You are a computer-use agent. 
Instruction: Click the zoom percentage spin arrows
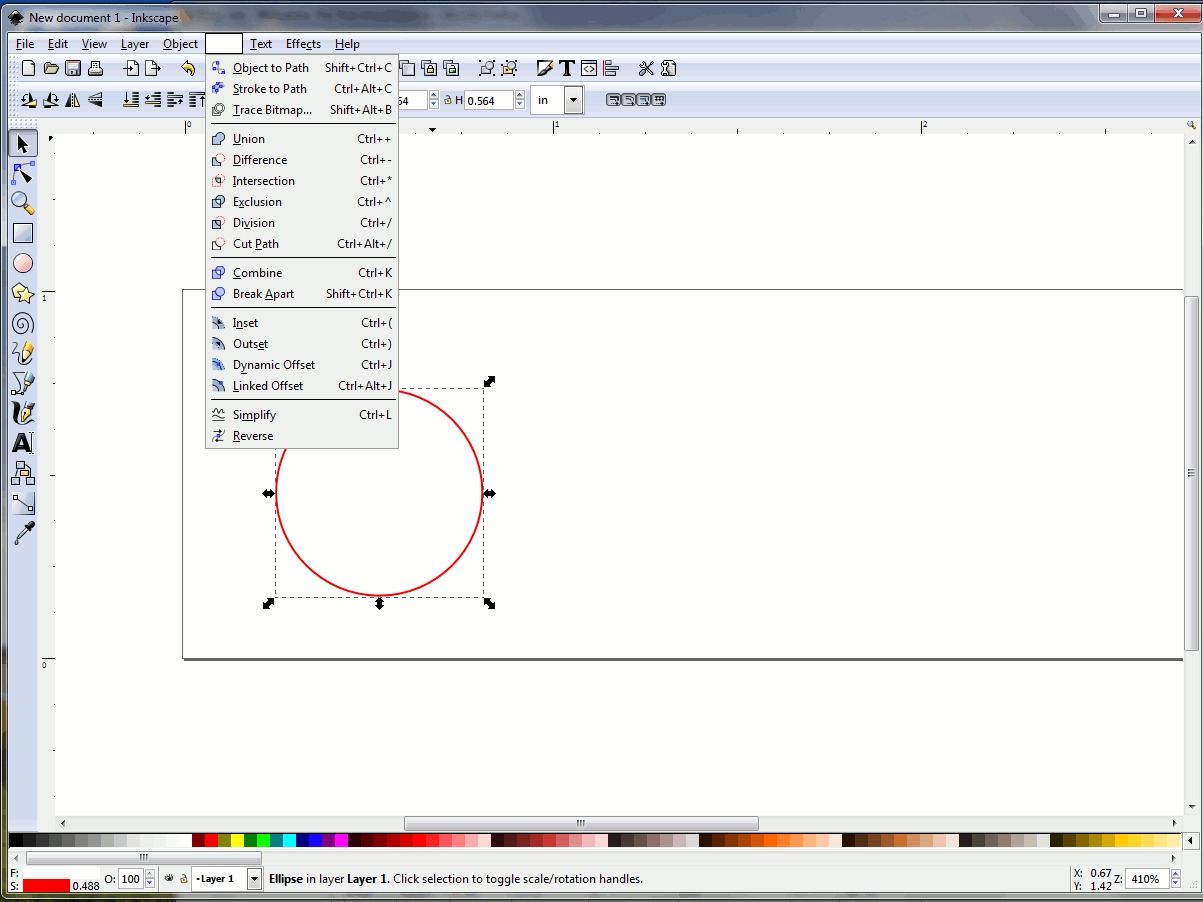(1174, 879)
